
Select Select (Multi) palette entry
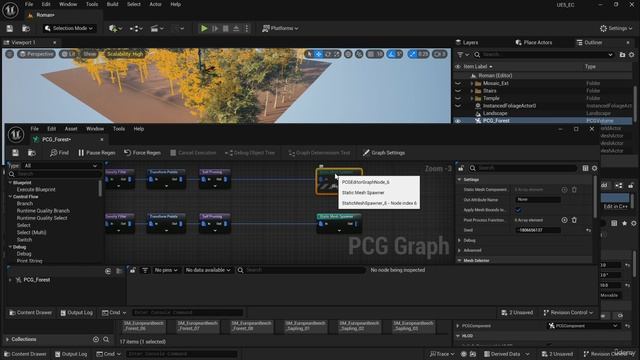31,232
